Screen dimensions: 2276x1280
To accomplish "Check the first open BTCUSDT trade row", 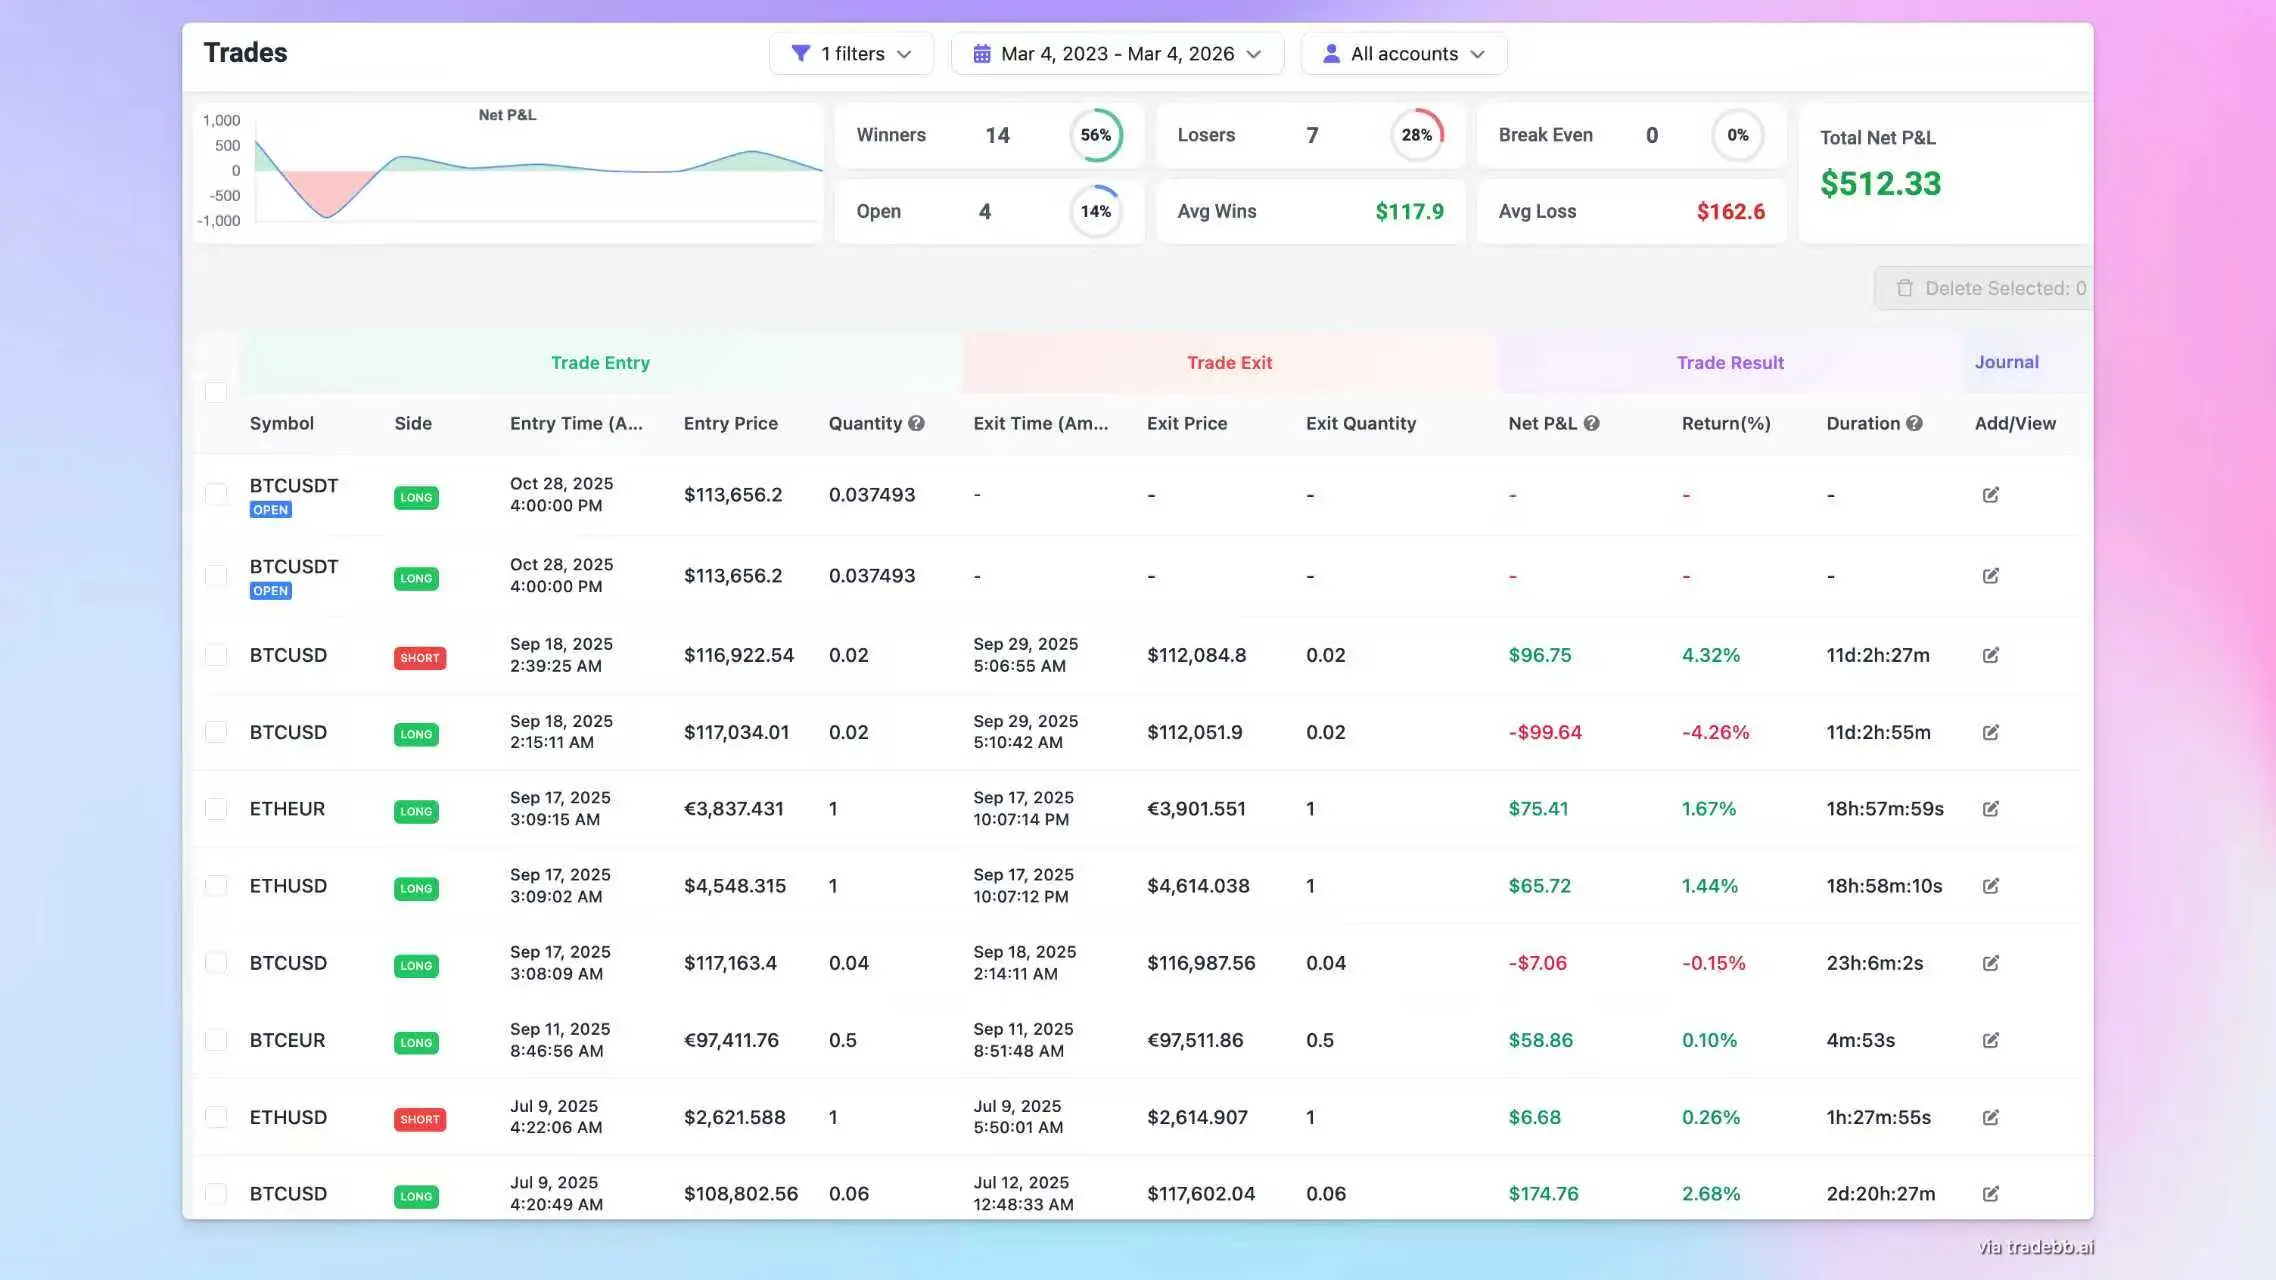I will click(216, 494).
